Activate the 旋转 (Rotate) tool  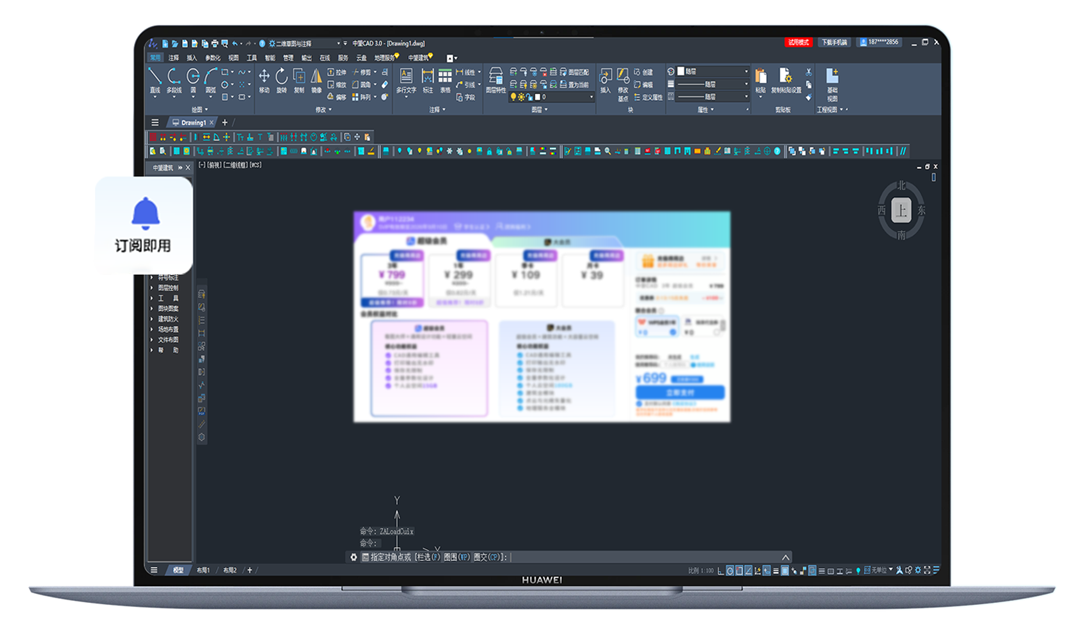(x=282, y=80)
